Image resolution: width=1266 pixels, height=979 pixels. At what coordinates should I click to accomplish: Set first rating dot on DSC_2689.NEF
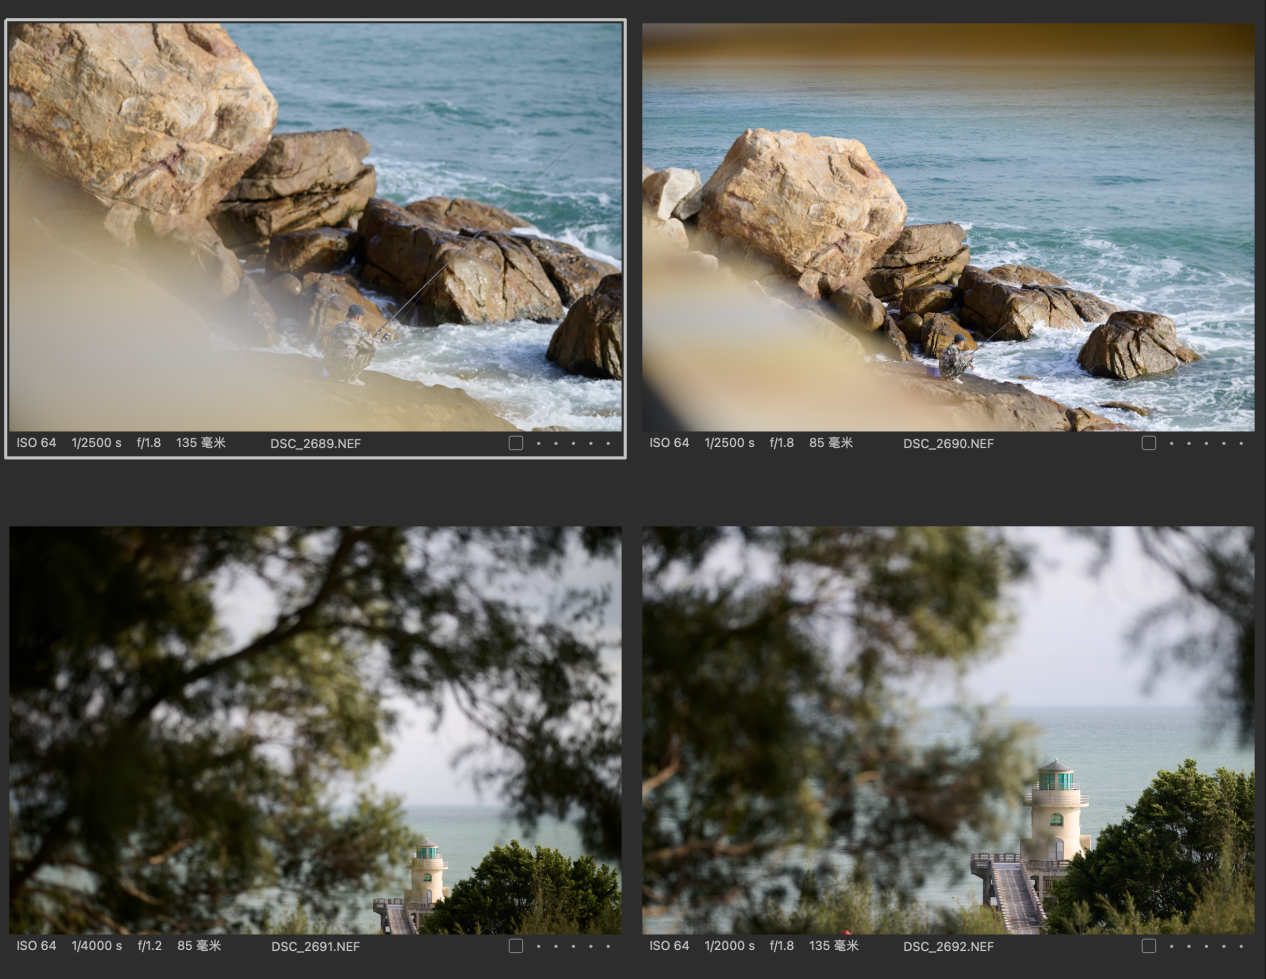click(539, 443)
